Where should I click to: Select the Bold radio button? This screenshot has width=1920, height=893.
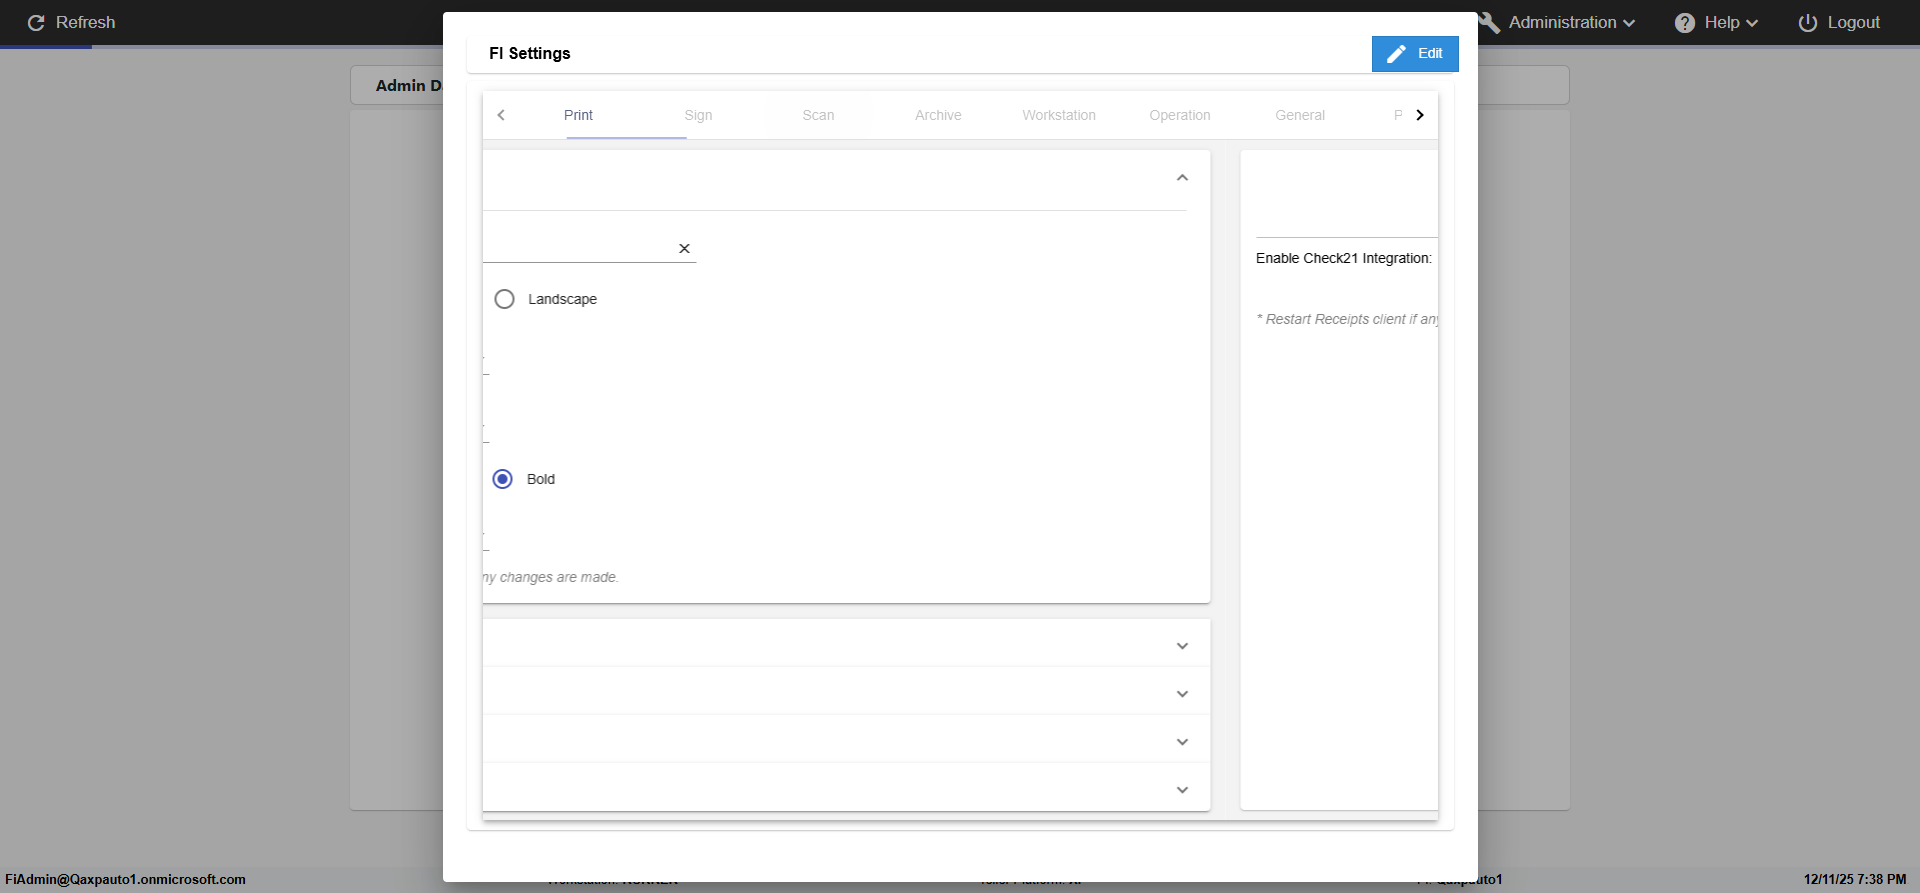point(503,479)
